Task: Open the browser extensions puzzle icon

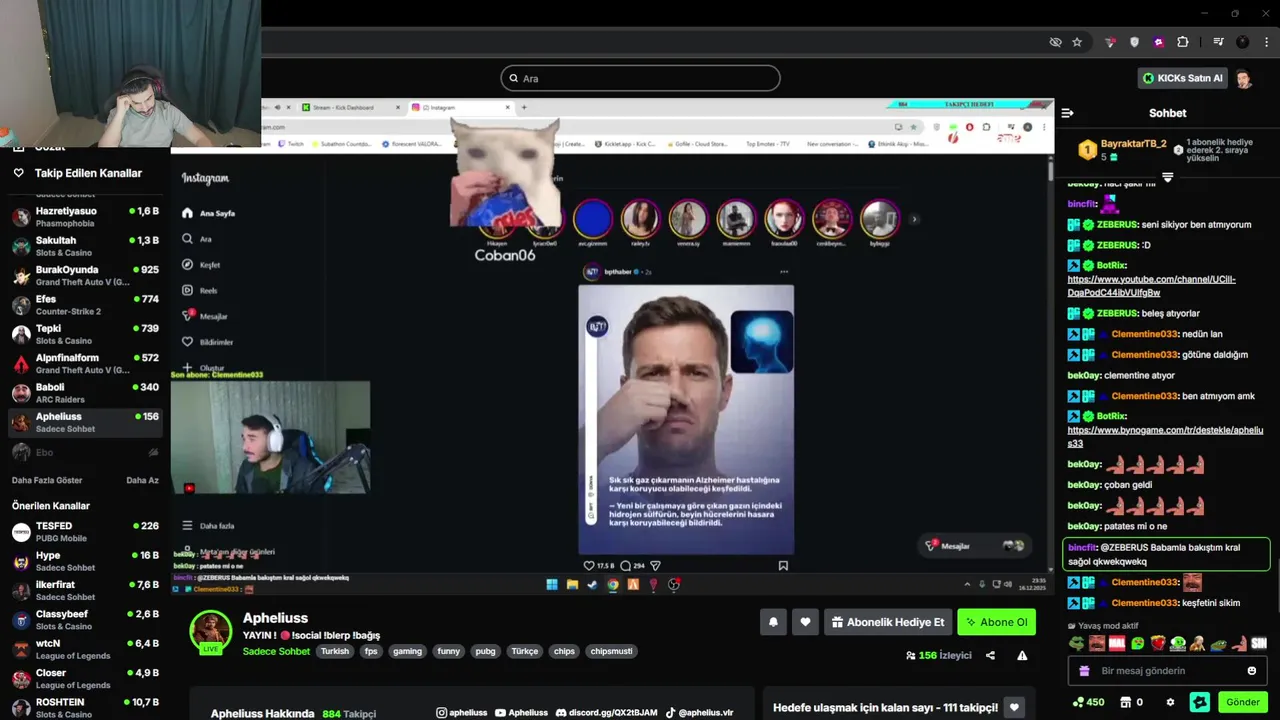Action: (x=1183, y=42)
